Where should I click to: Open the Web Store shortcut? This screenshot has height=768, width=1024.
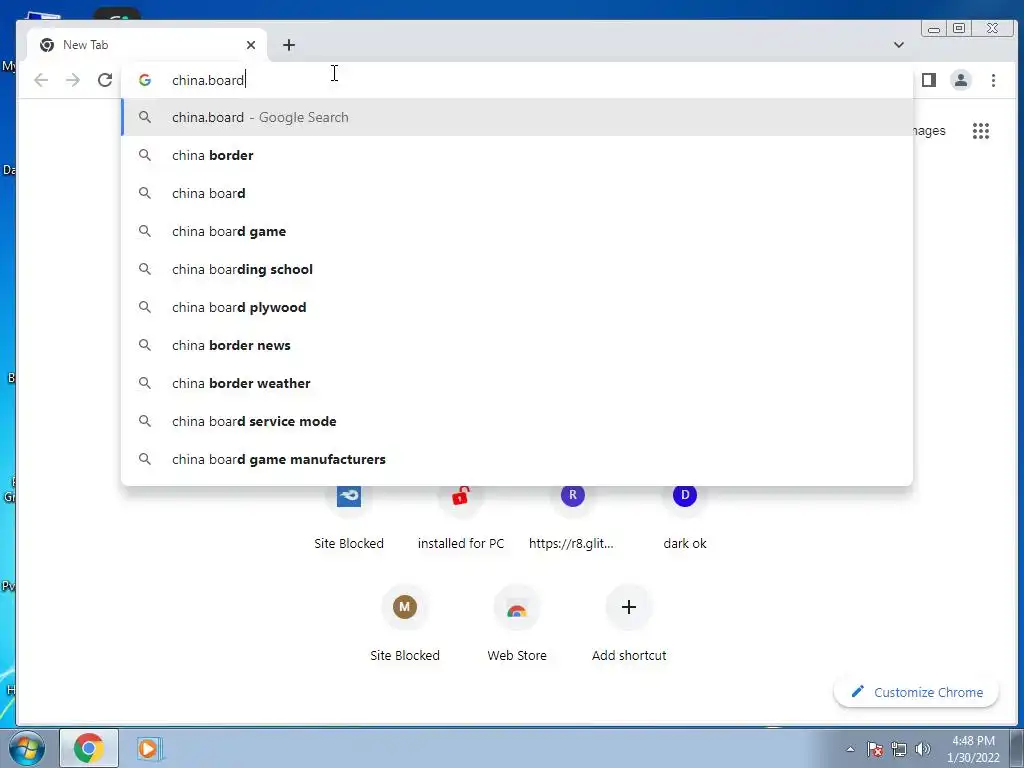[x=517, y=624]
